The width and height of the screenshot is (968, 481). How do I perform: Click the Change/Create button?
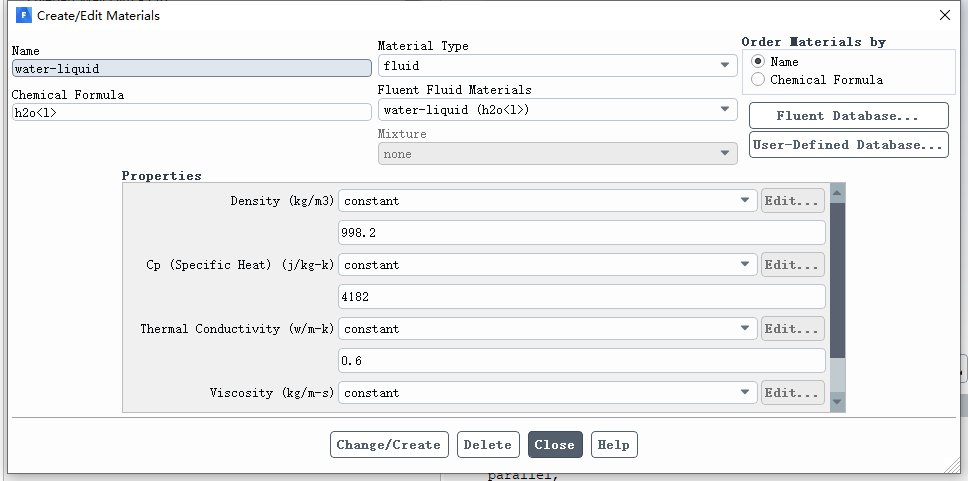coord(389,445)
